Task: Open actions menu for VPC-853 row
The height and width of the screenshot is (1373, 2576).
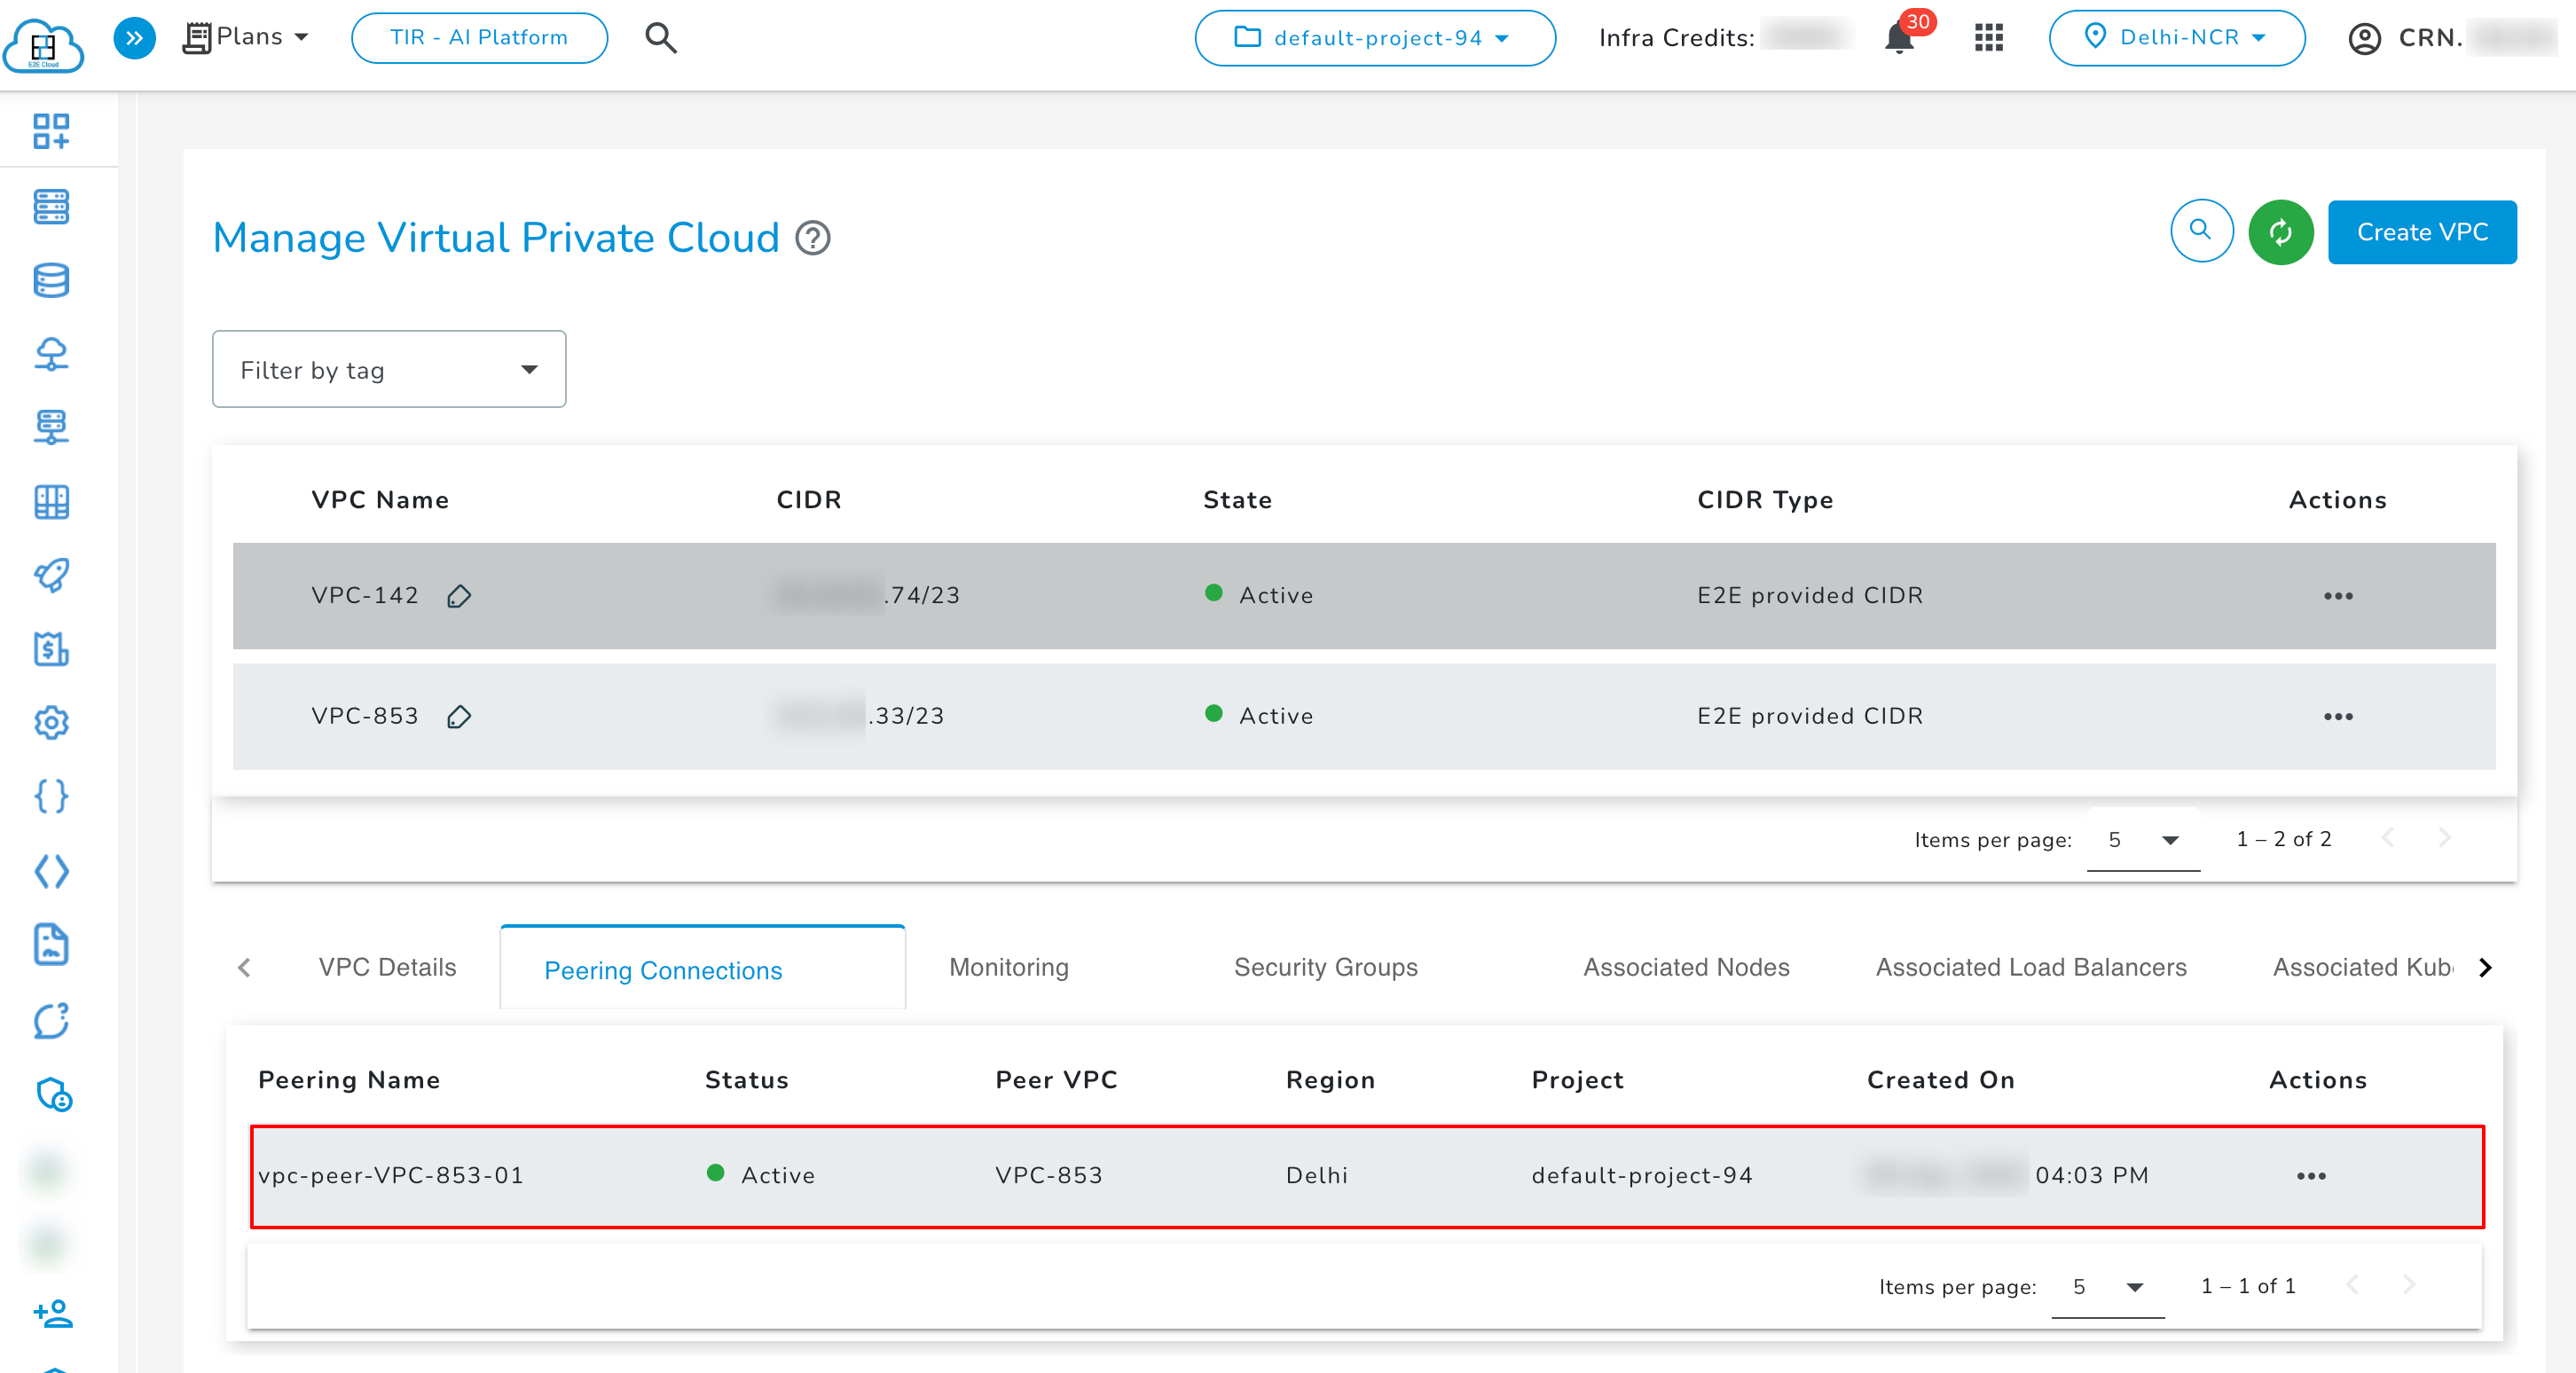Action: coord(2337,716)
